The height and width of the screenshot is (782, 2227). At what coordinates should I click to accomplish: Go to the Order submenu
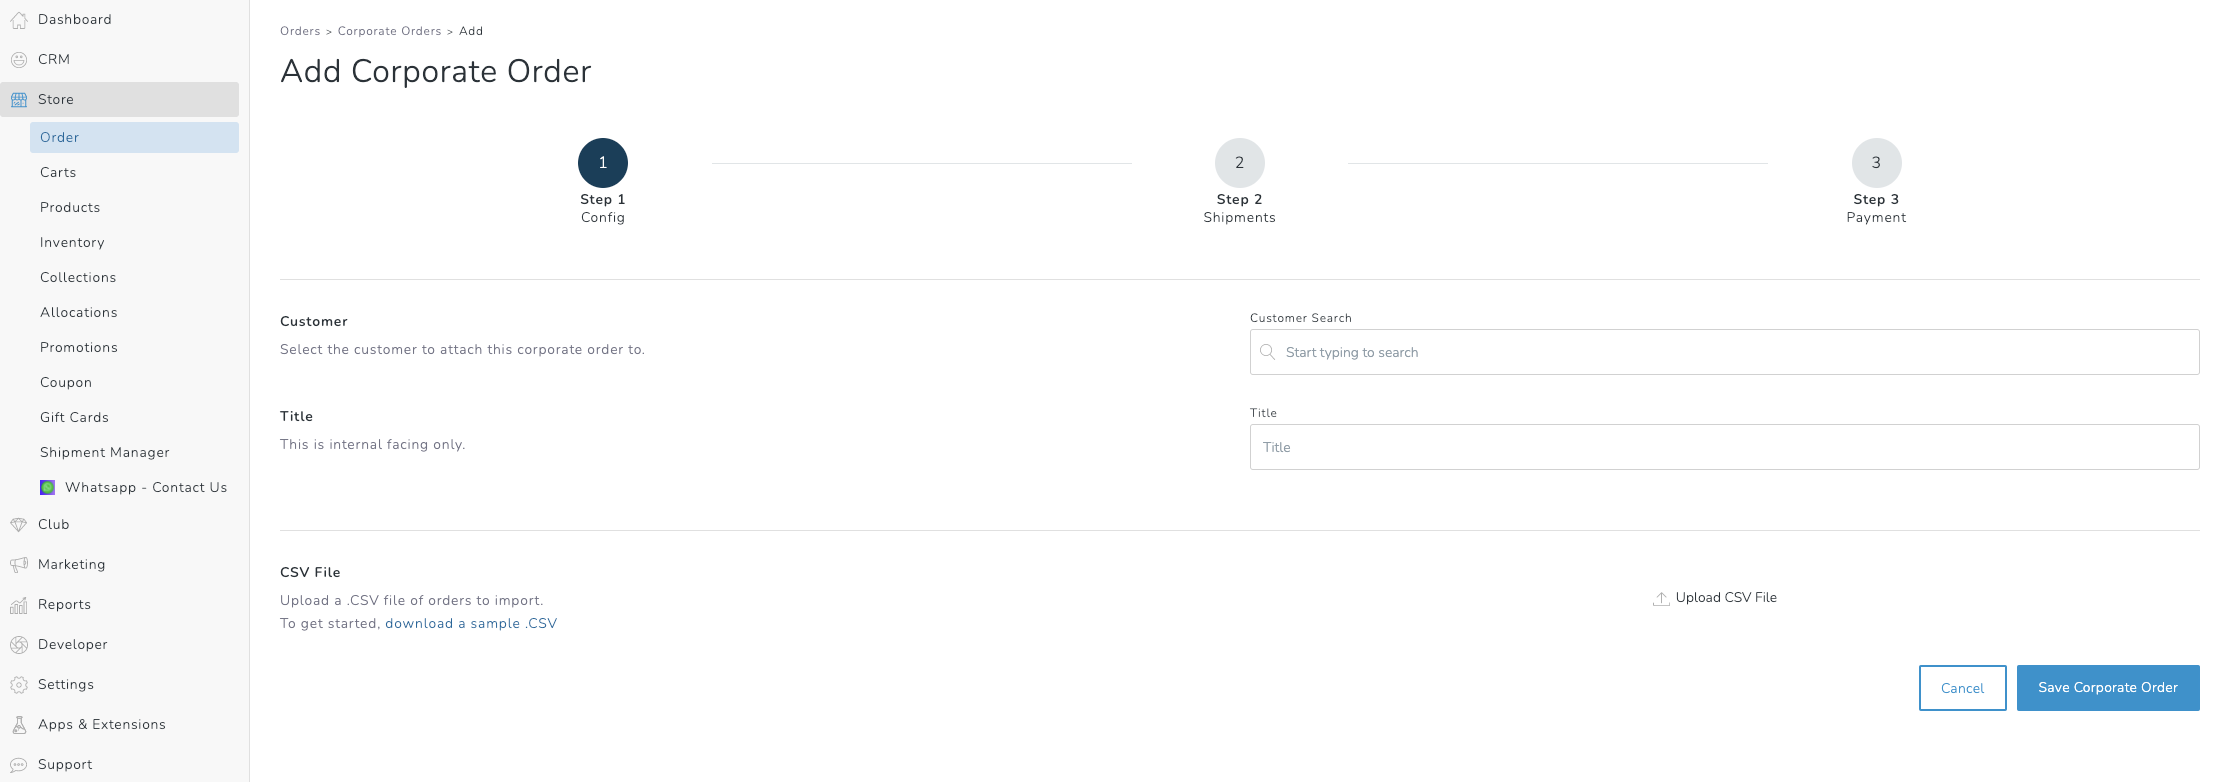134,138
